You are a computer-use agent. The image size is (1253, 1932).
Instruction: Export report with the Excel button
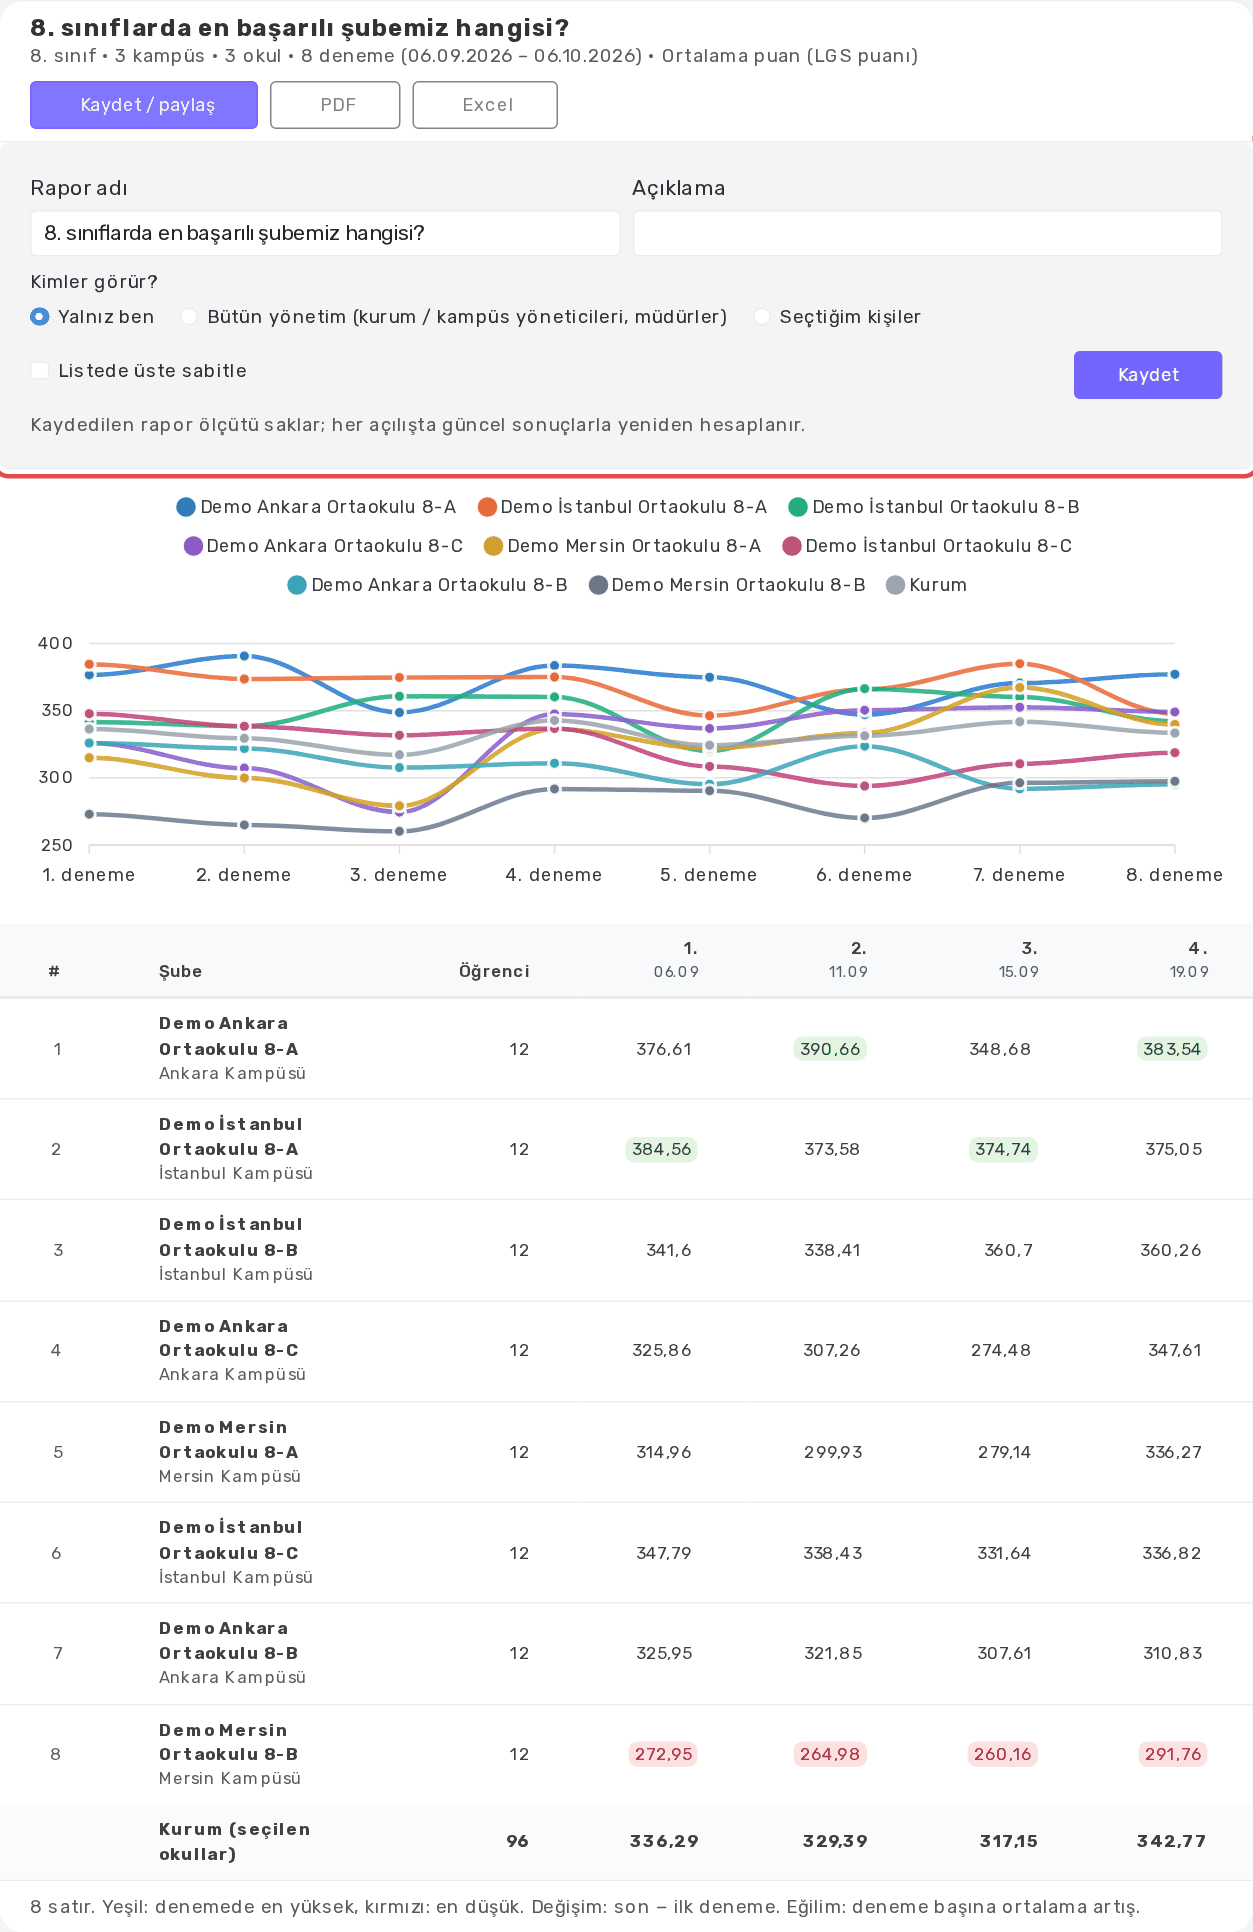point(485,105)
